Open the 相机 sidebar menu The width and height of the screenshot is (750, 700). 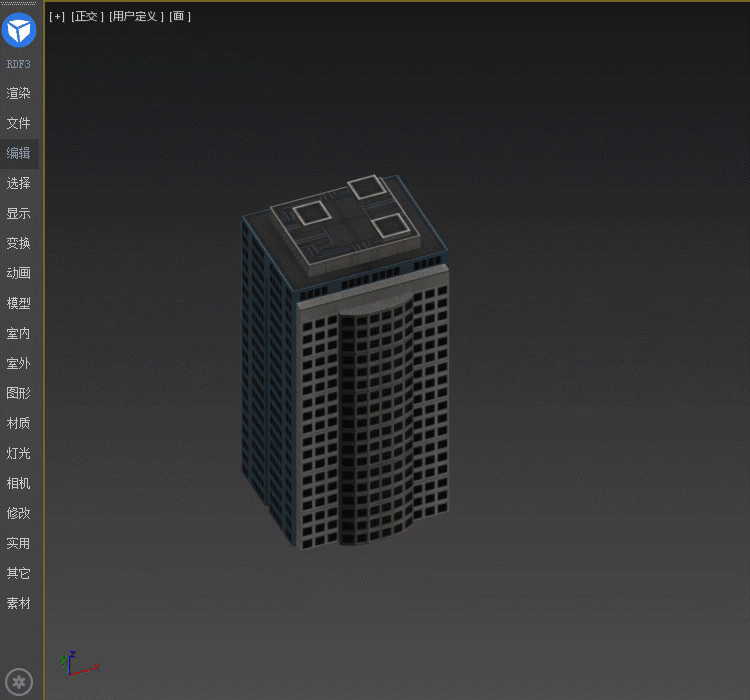coord(19,483)
